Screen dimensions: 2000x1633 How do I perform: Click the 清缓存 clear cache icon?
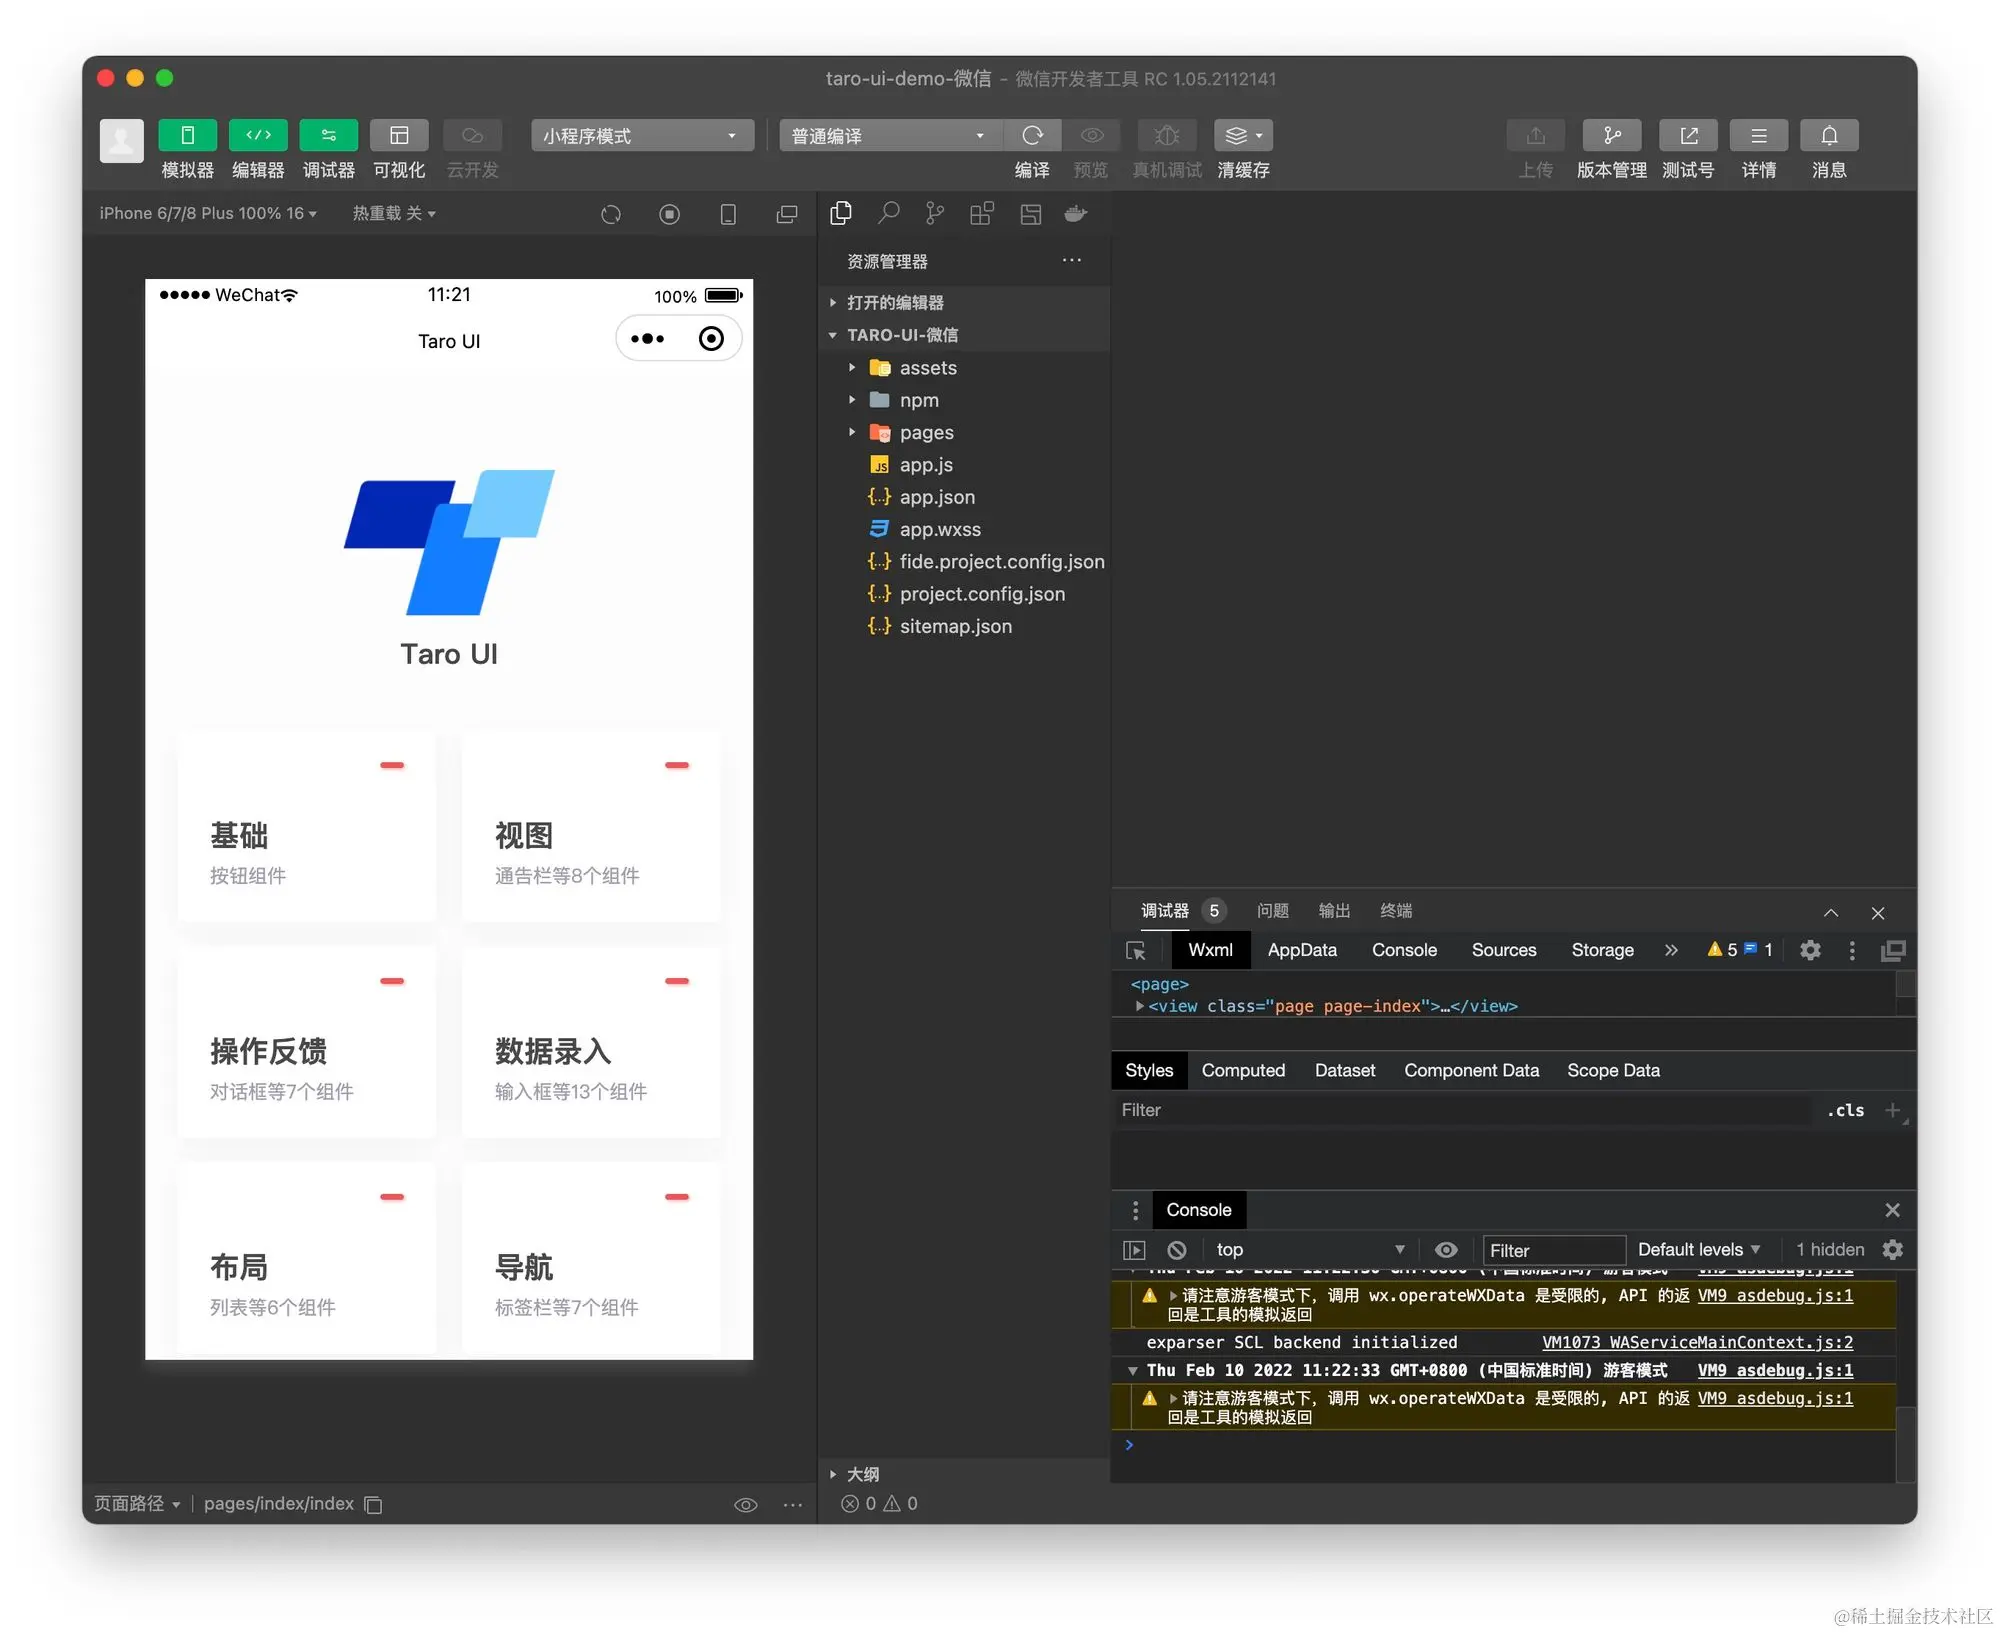coord(1242,136)
